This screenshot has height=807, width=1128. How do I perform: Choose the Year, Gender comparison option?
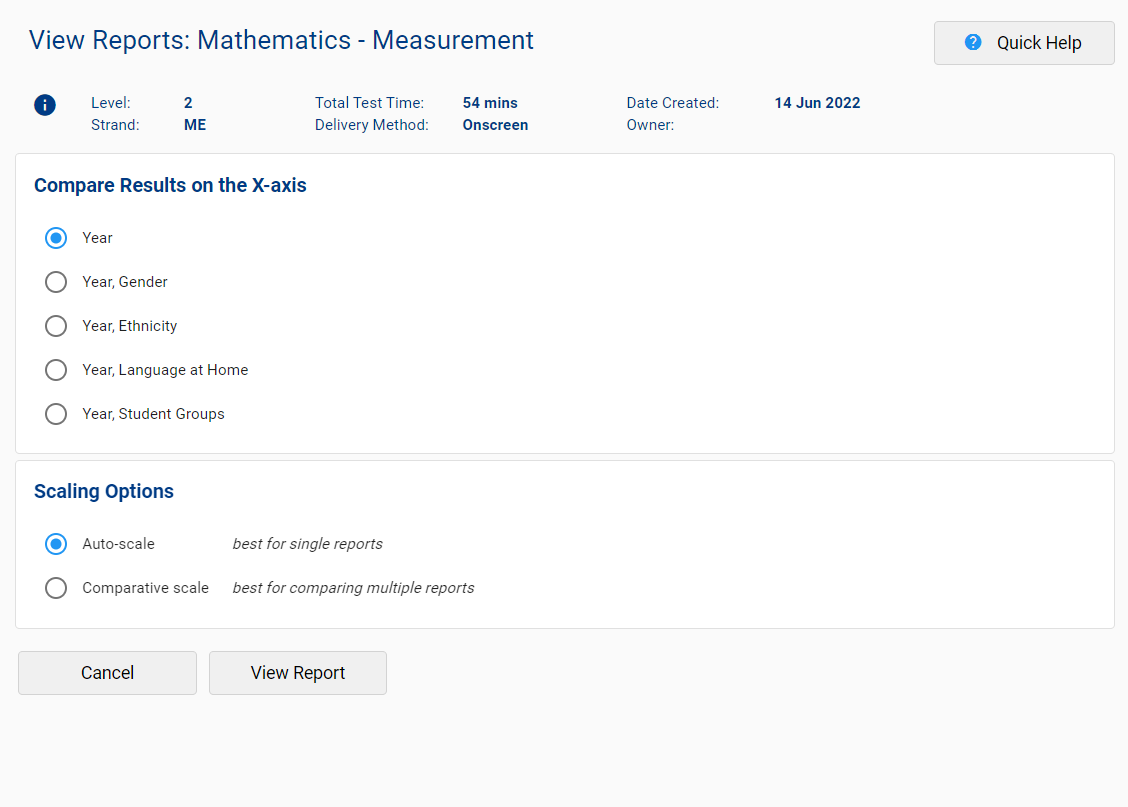click(56, 282)
